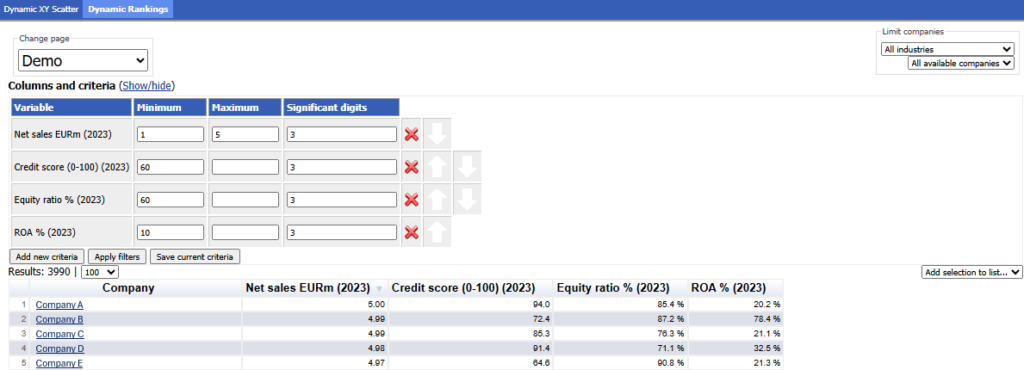Remove the ROA % criteria row
This screenshot has height=370, width=1024.
tap(411, 232)
